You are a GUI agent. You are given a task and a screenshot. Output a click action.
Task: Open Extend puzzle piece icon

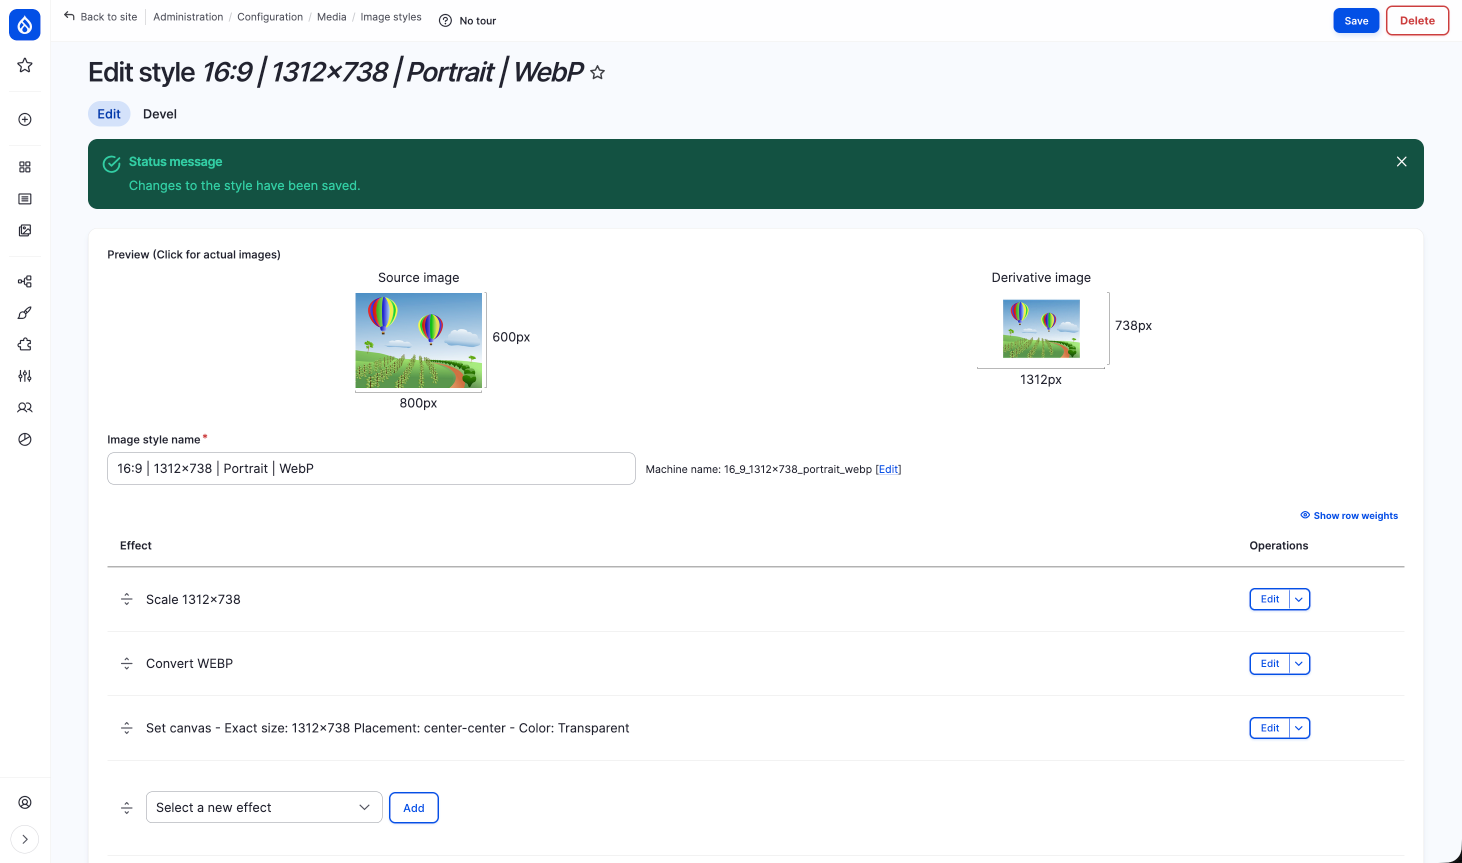click(25, 345)
